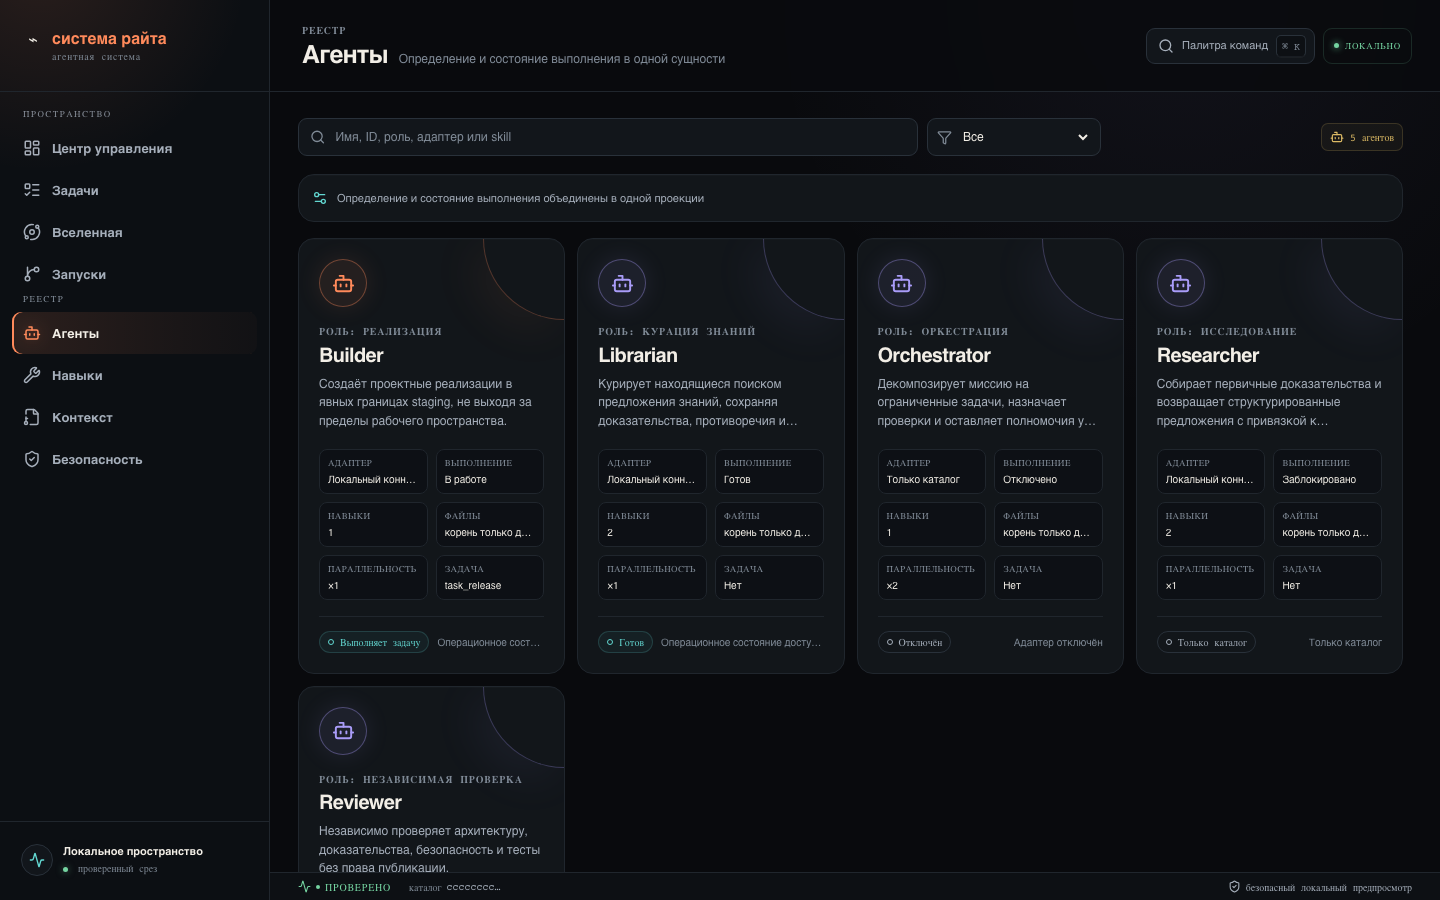Click Librarian's Готов execution cell
1440x900 pixels.
769,472
